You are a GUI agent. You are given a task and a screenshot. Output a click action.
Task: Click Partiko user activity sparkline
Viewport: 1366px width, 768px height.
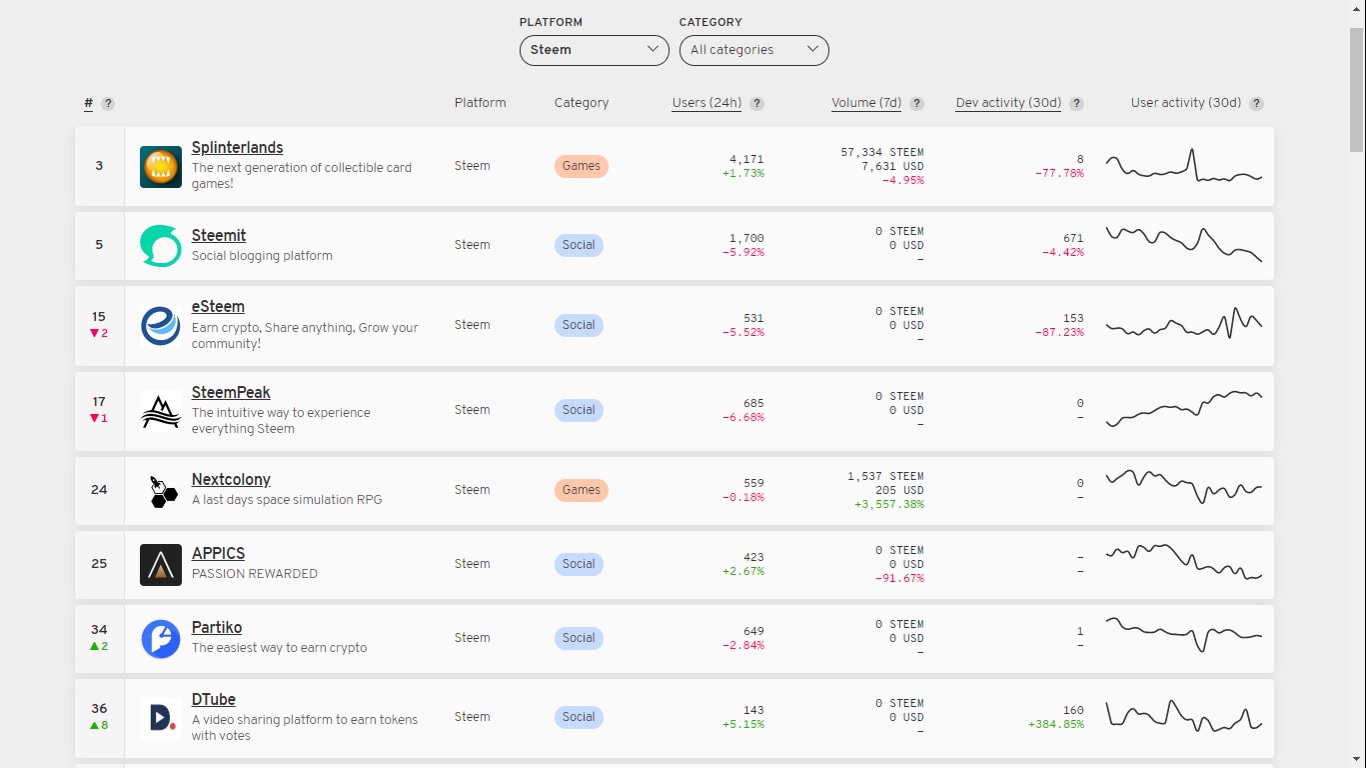click(x=1184, y=634)
